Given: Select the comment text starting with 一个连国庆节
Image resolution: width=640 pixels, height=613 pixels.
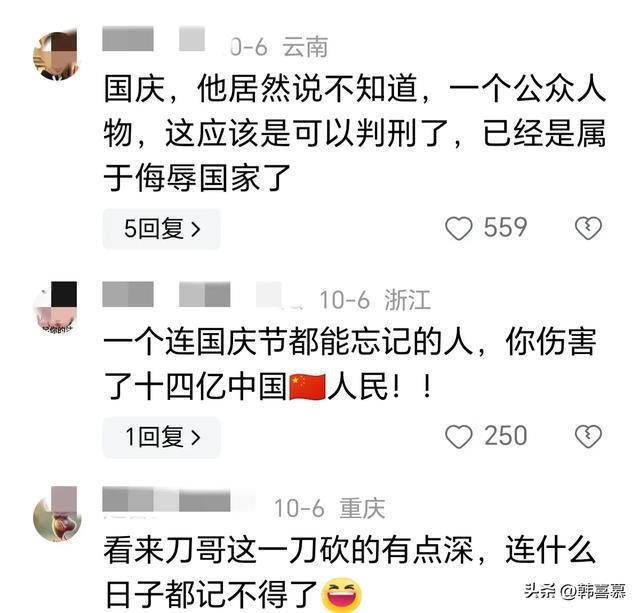Looking at the screenshot, I should pyautogui.click(x=350, y=364).
